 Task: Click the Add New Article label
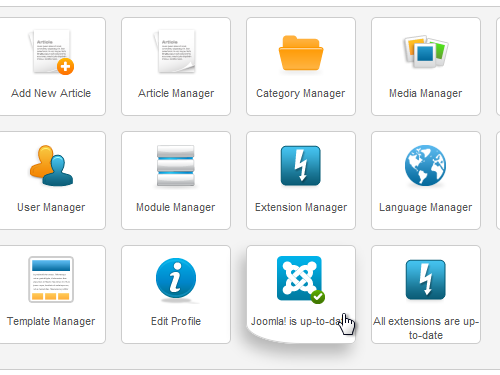coord(51,93)
